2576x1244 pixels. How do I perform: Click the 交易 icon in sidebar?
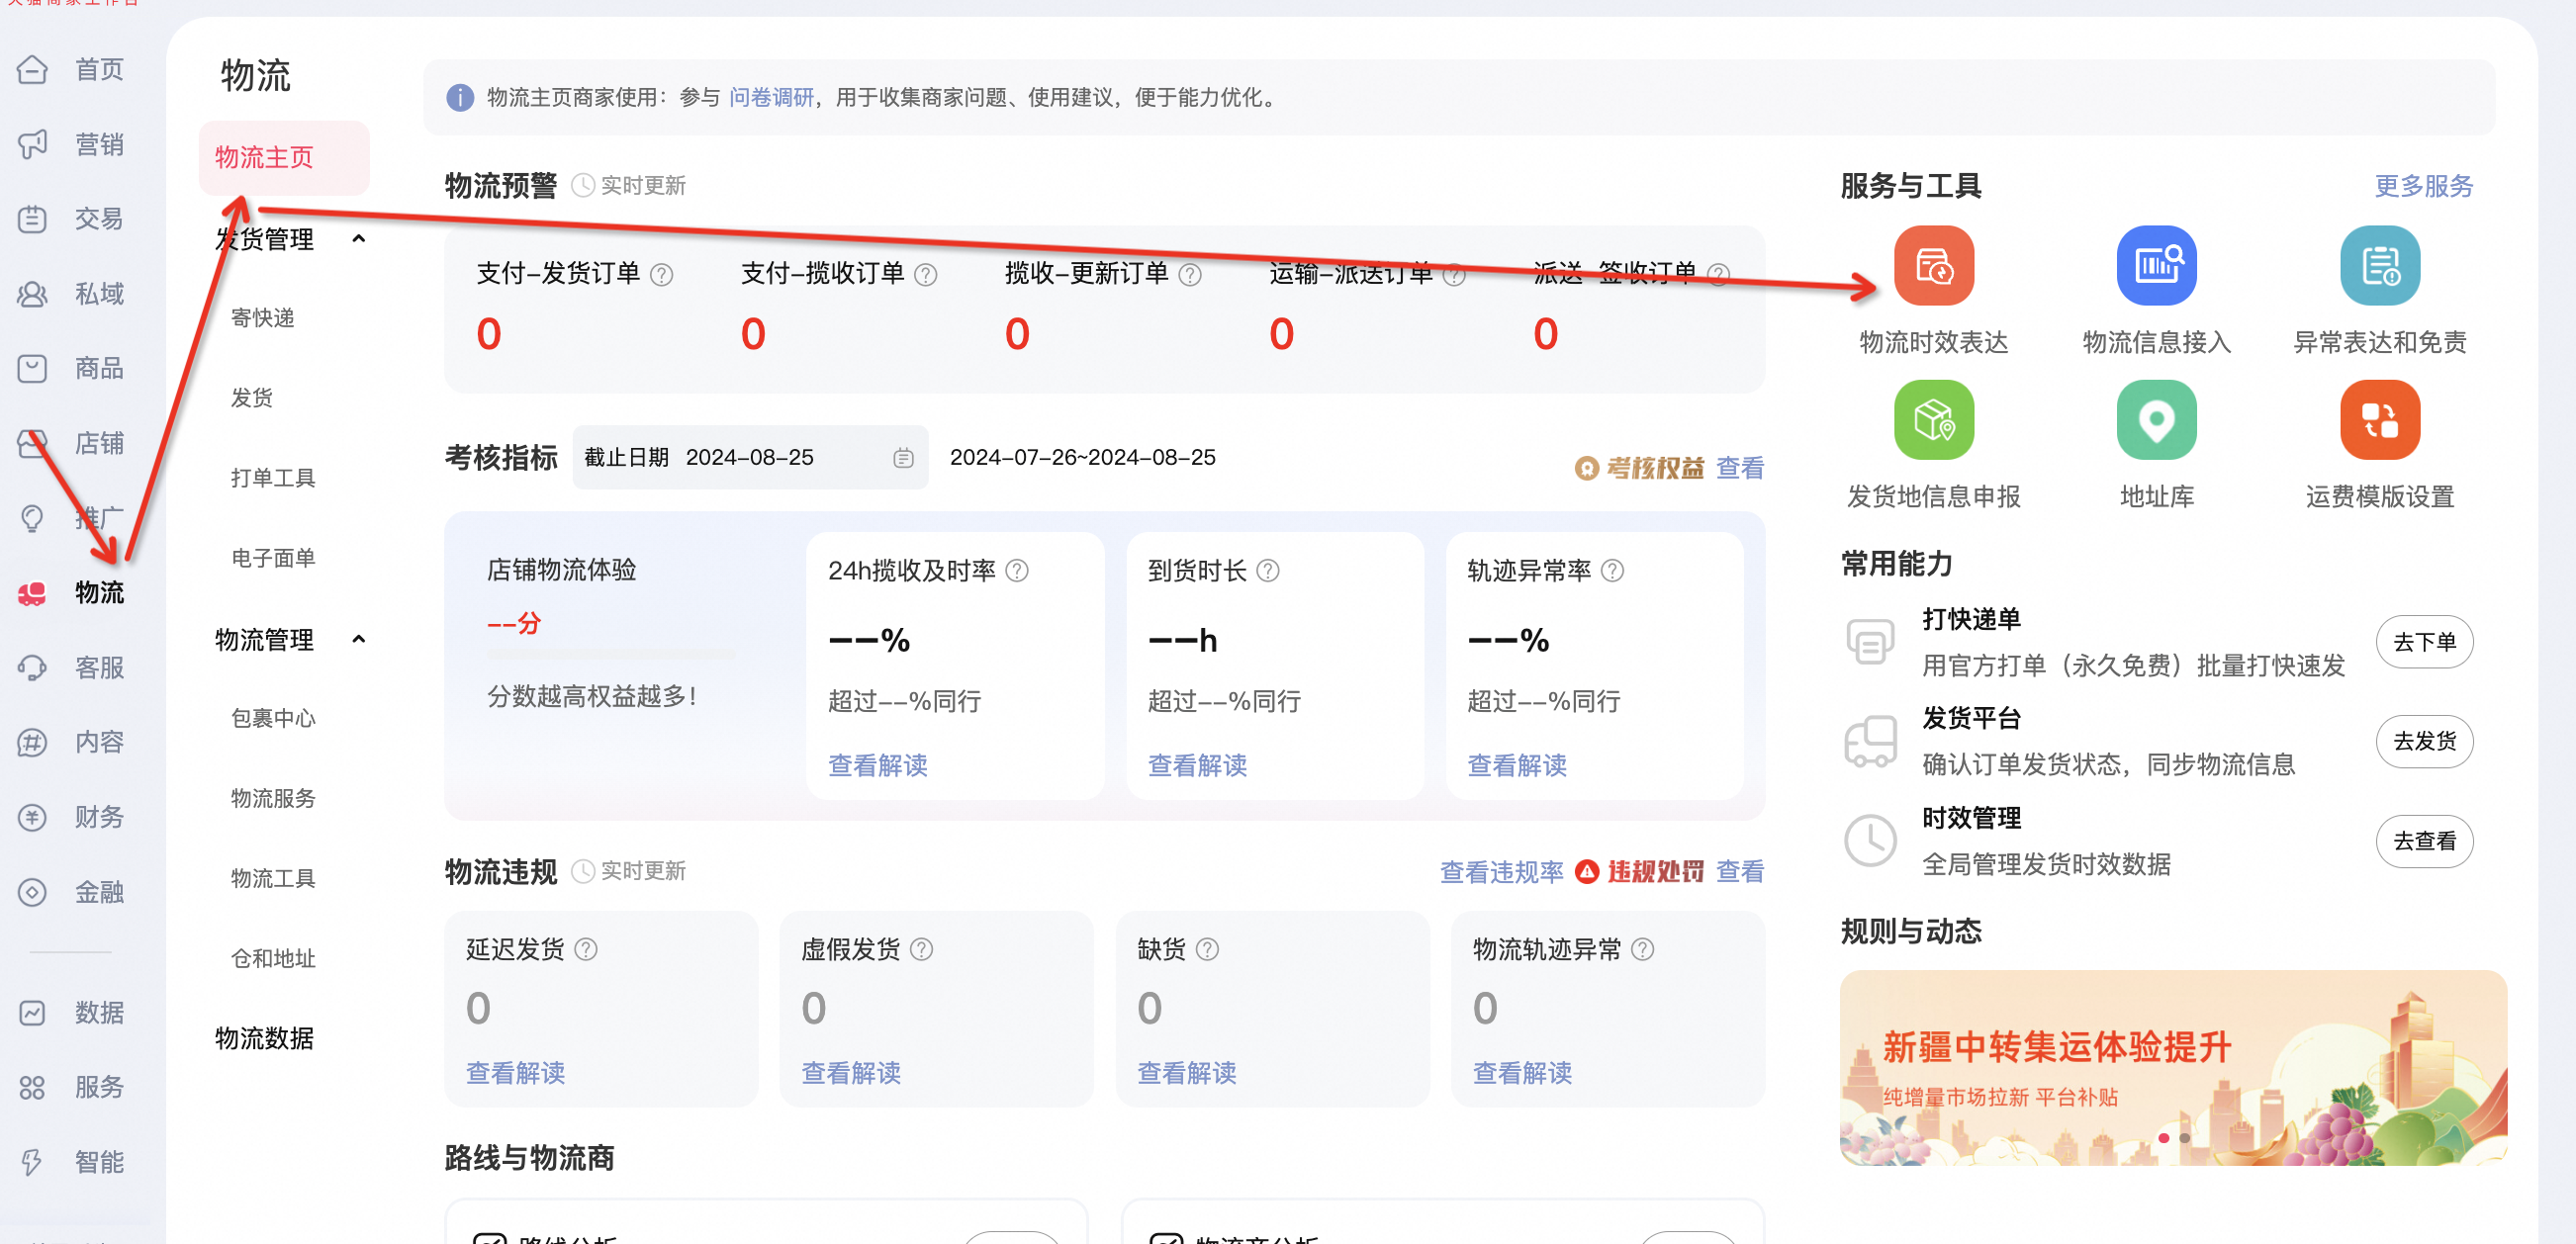coord(32,218)
